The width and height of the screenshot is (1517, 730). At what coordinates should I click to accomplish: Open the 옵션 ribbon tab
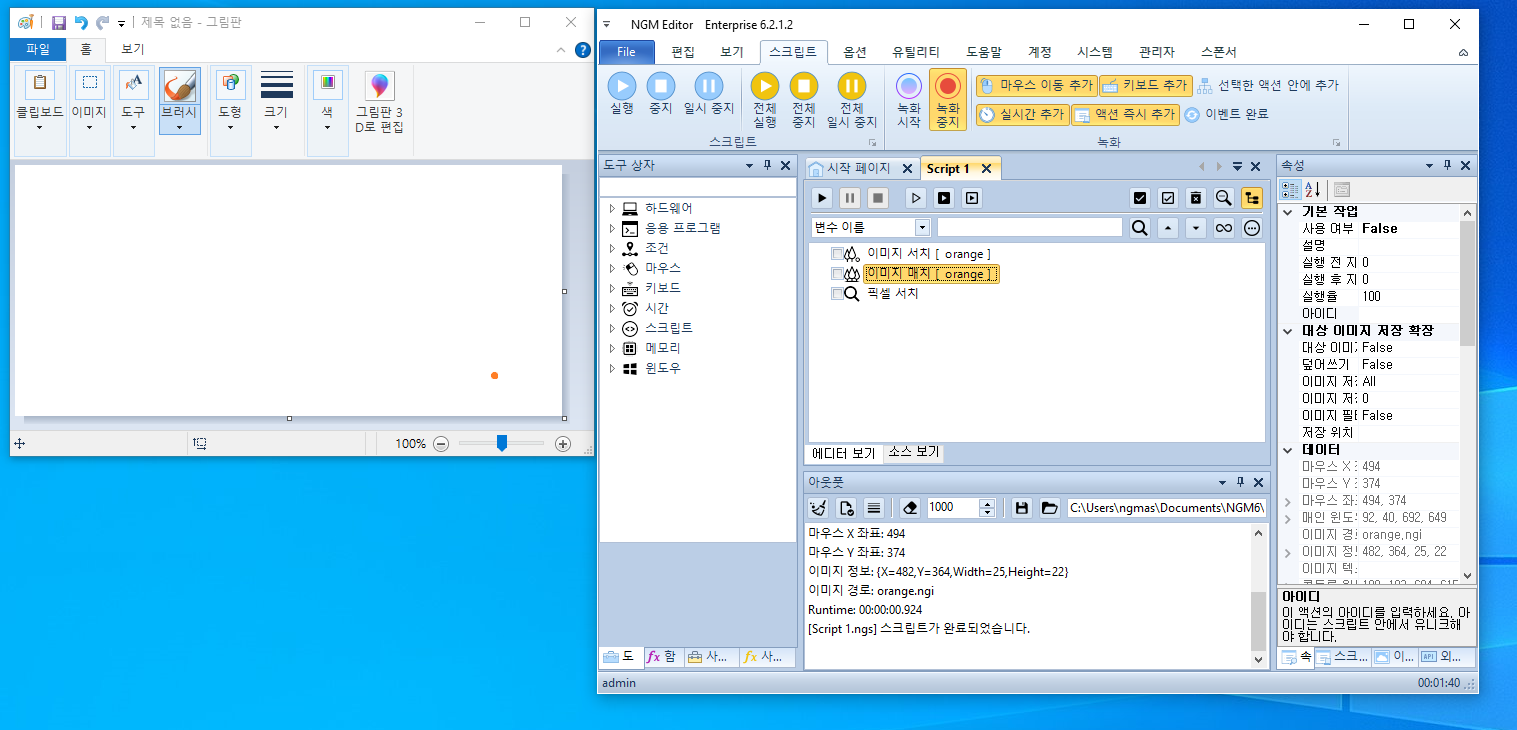855,52
